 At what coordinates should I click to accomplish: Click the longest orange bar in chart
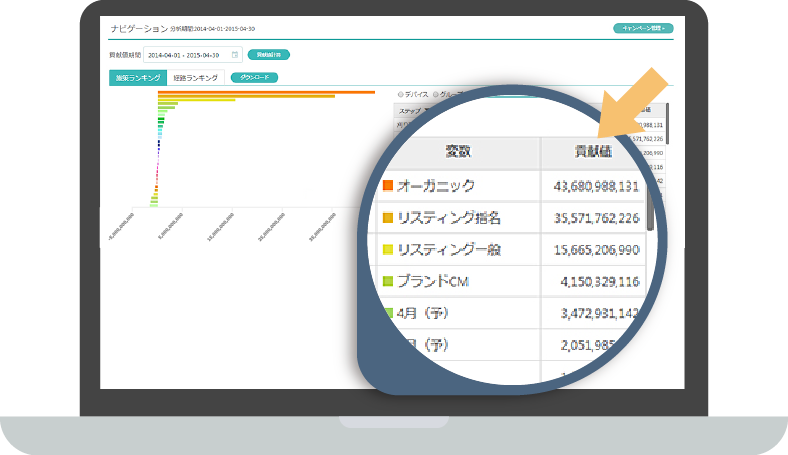click(266, 92)
